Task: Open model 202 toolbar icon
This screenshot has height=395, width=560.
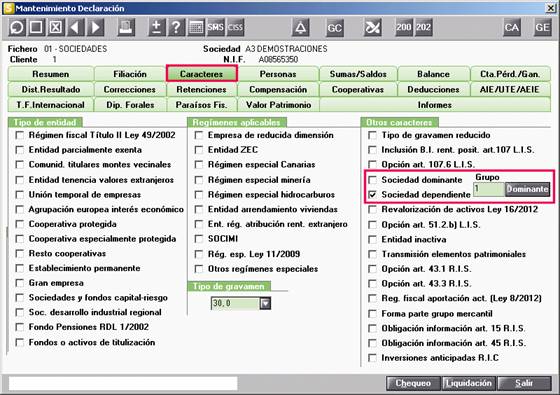Action: [x=423, y=28]
